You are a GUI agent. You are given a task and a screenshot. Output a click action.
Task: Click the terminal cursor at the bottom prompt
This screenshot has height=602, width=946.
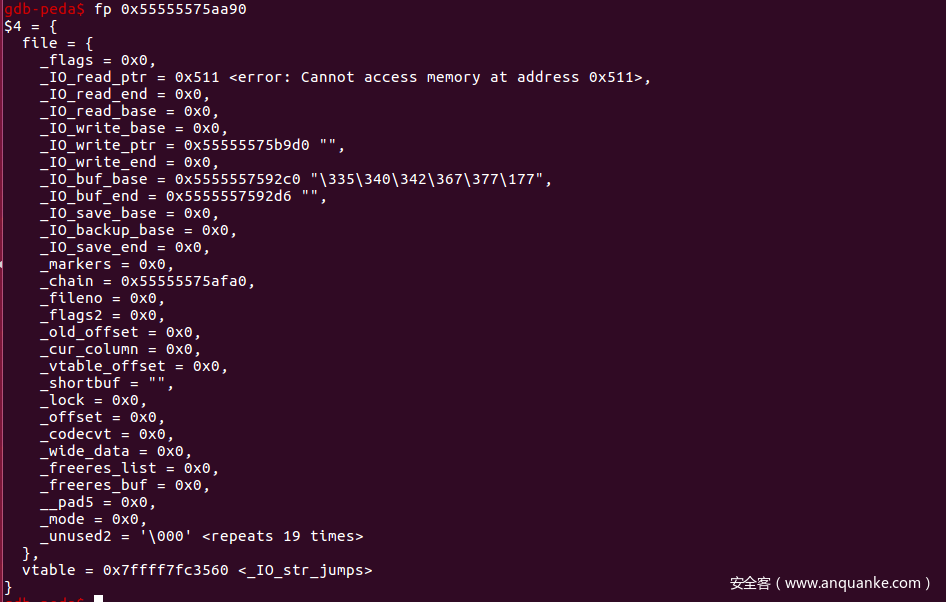point(98,598)
